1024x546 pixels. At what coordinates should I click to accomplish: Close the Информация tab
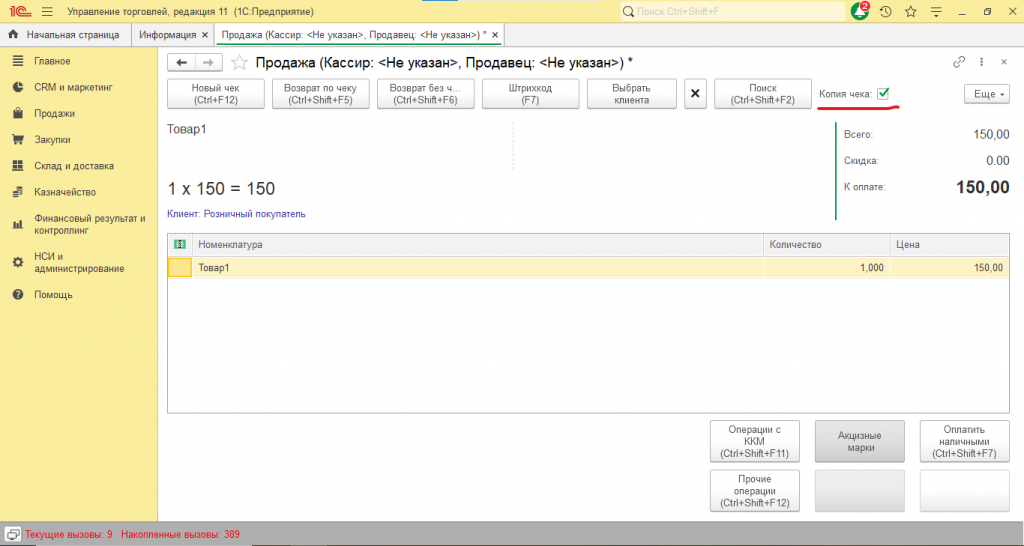coord(205,35)
